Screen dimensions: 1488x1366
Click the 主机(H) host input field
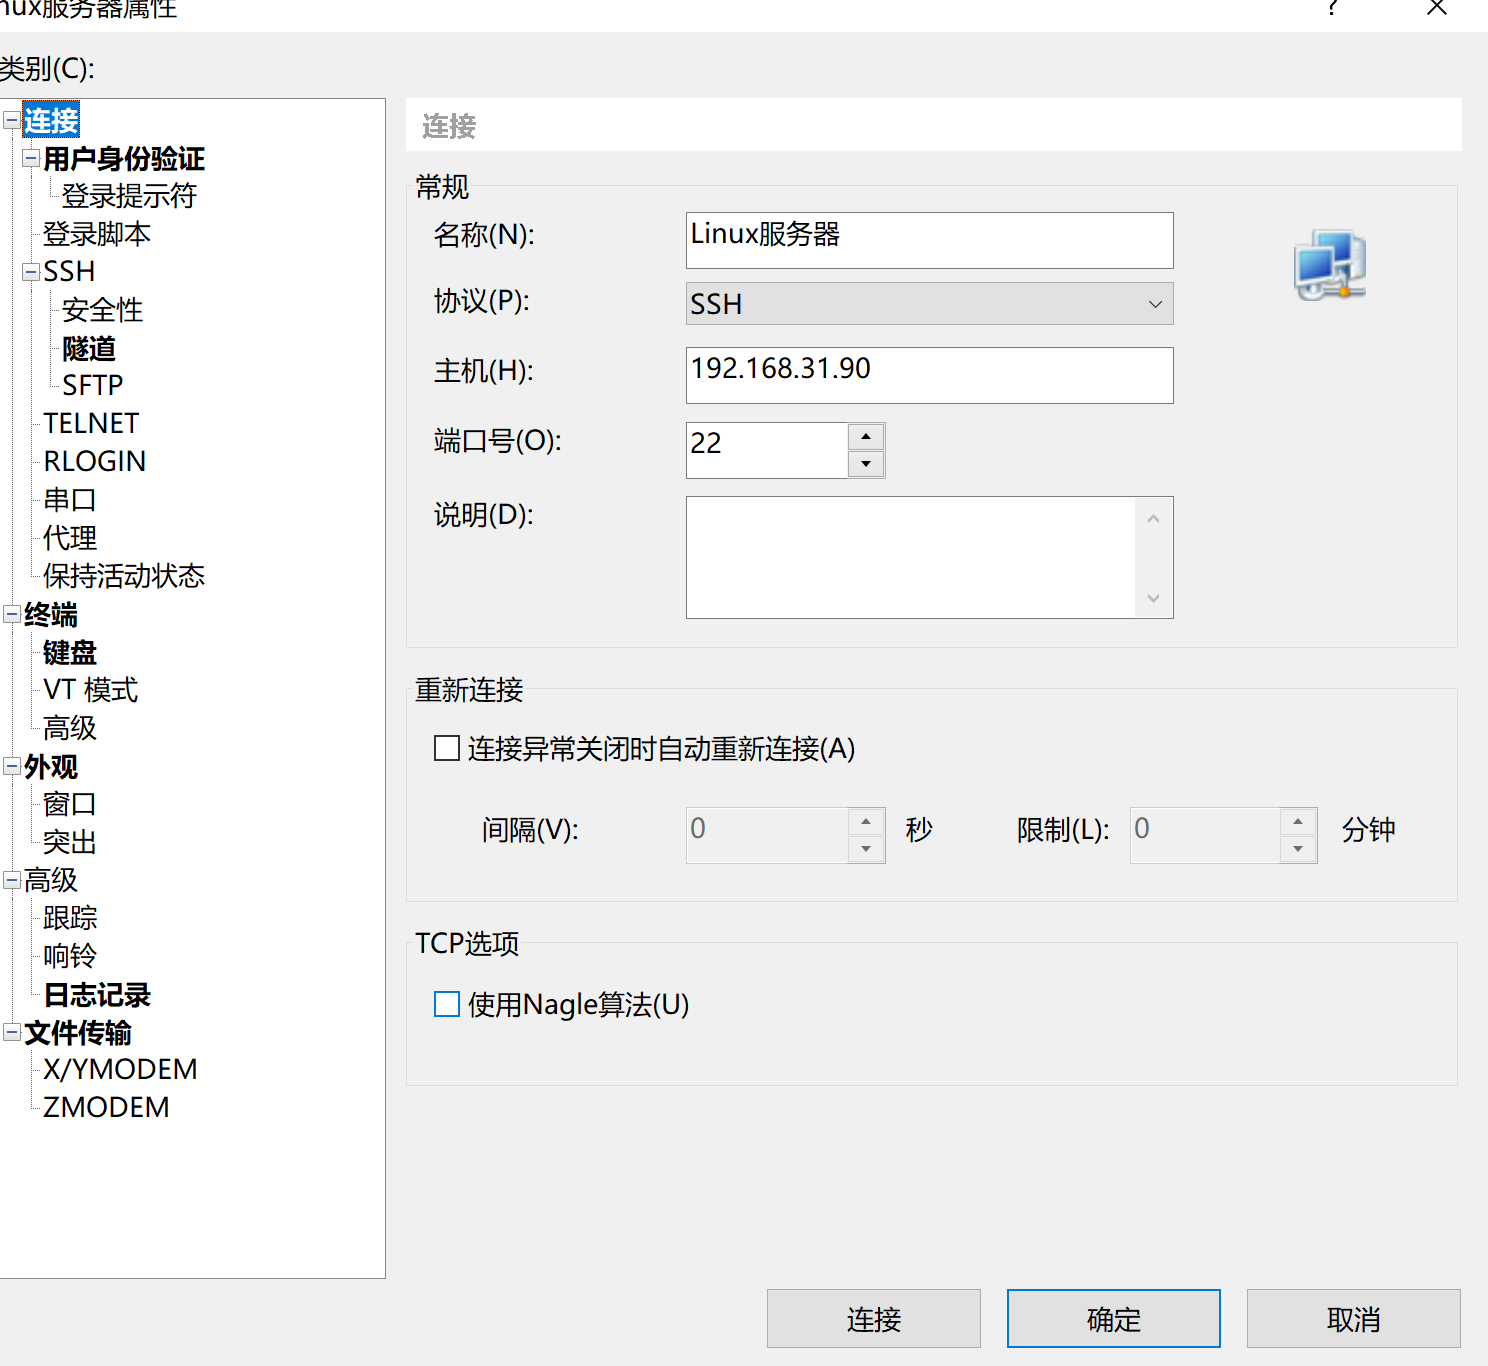point(928,375)
